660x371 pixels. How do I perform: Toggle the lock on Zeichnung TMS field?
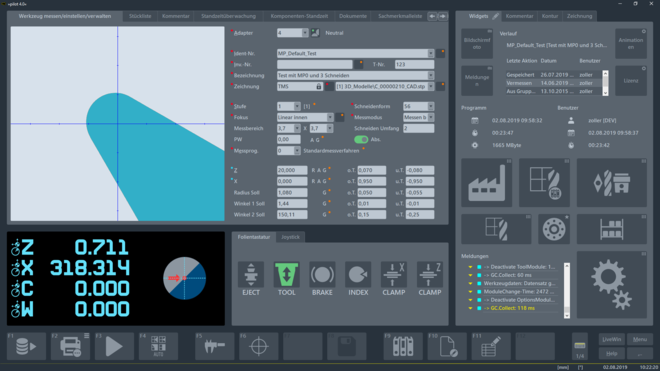pyautogui.click(x=319, y=86)
